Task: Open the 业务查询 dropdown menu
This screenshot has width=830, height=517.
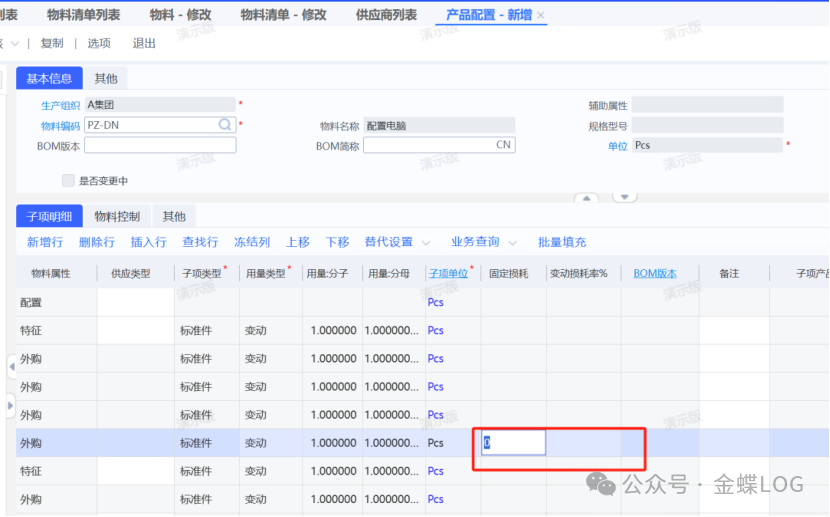Action: [x=513, y=243]
